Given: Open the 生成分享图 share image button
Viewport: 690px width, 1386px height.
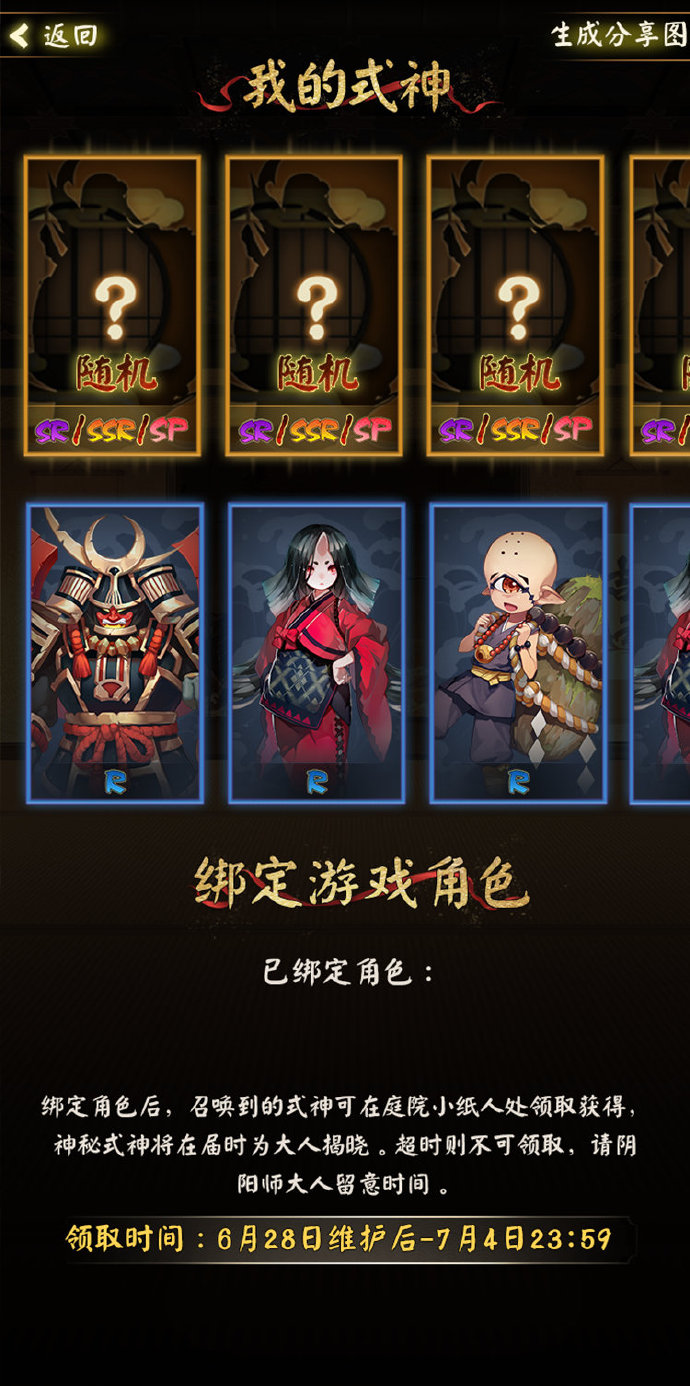Looking at the screenshot, I should click(620, 34).
